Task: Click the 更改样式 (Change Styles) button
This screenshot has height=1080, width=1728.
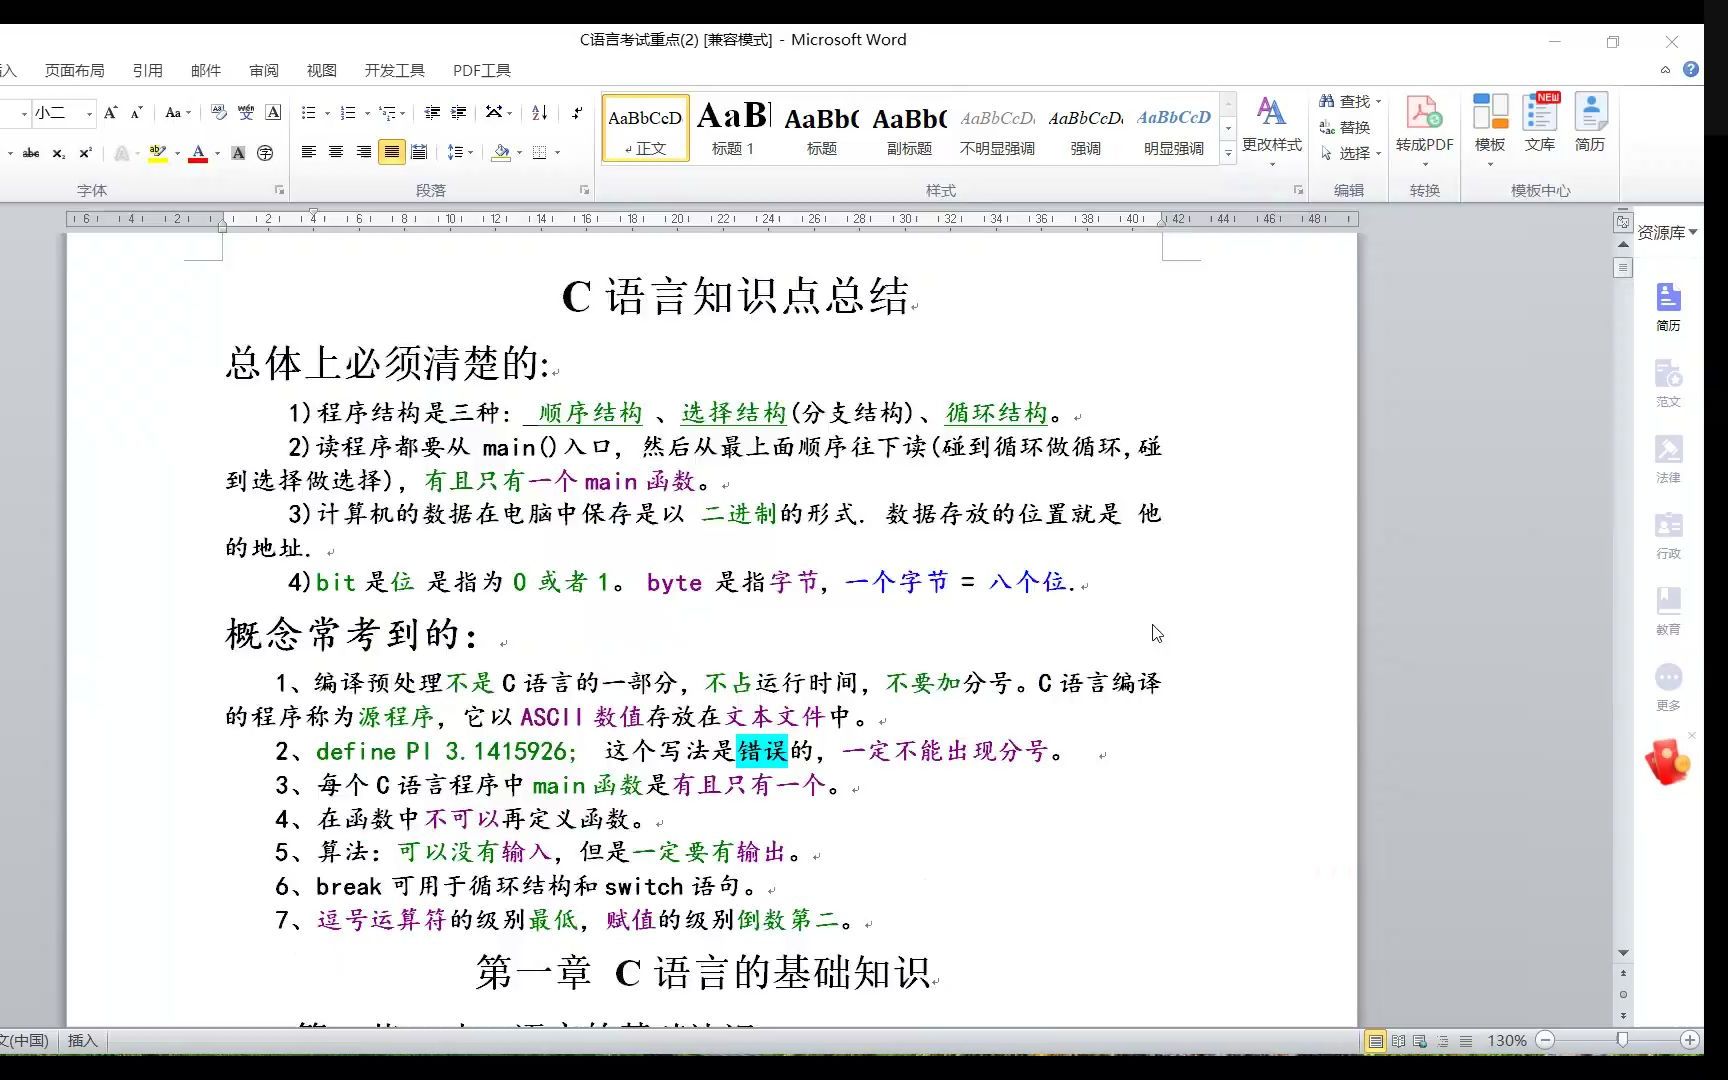Action: (x=1272, y=127)
